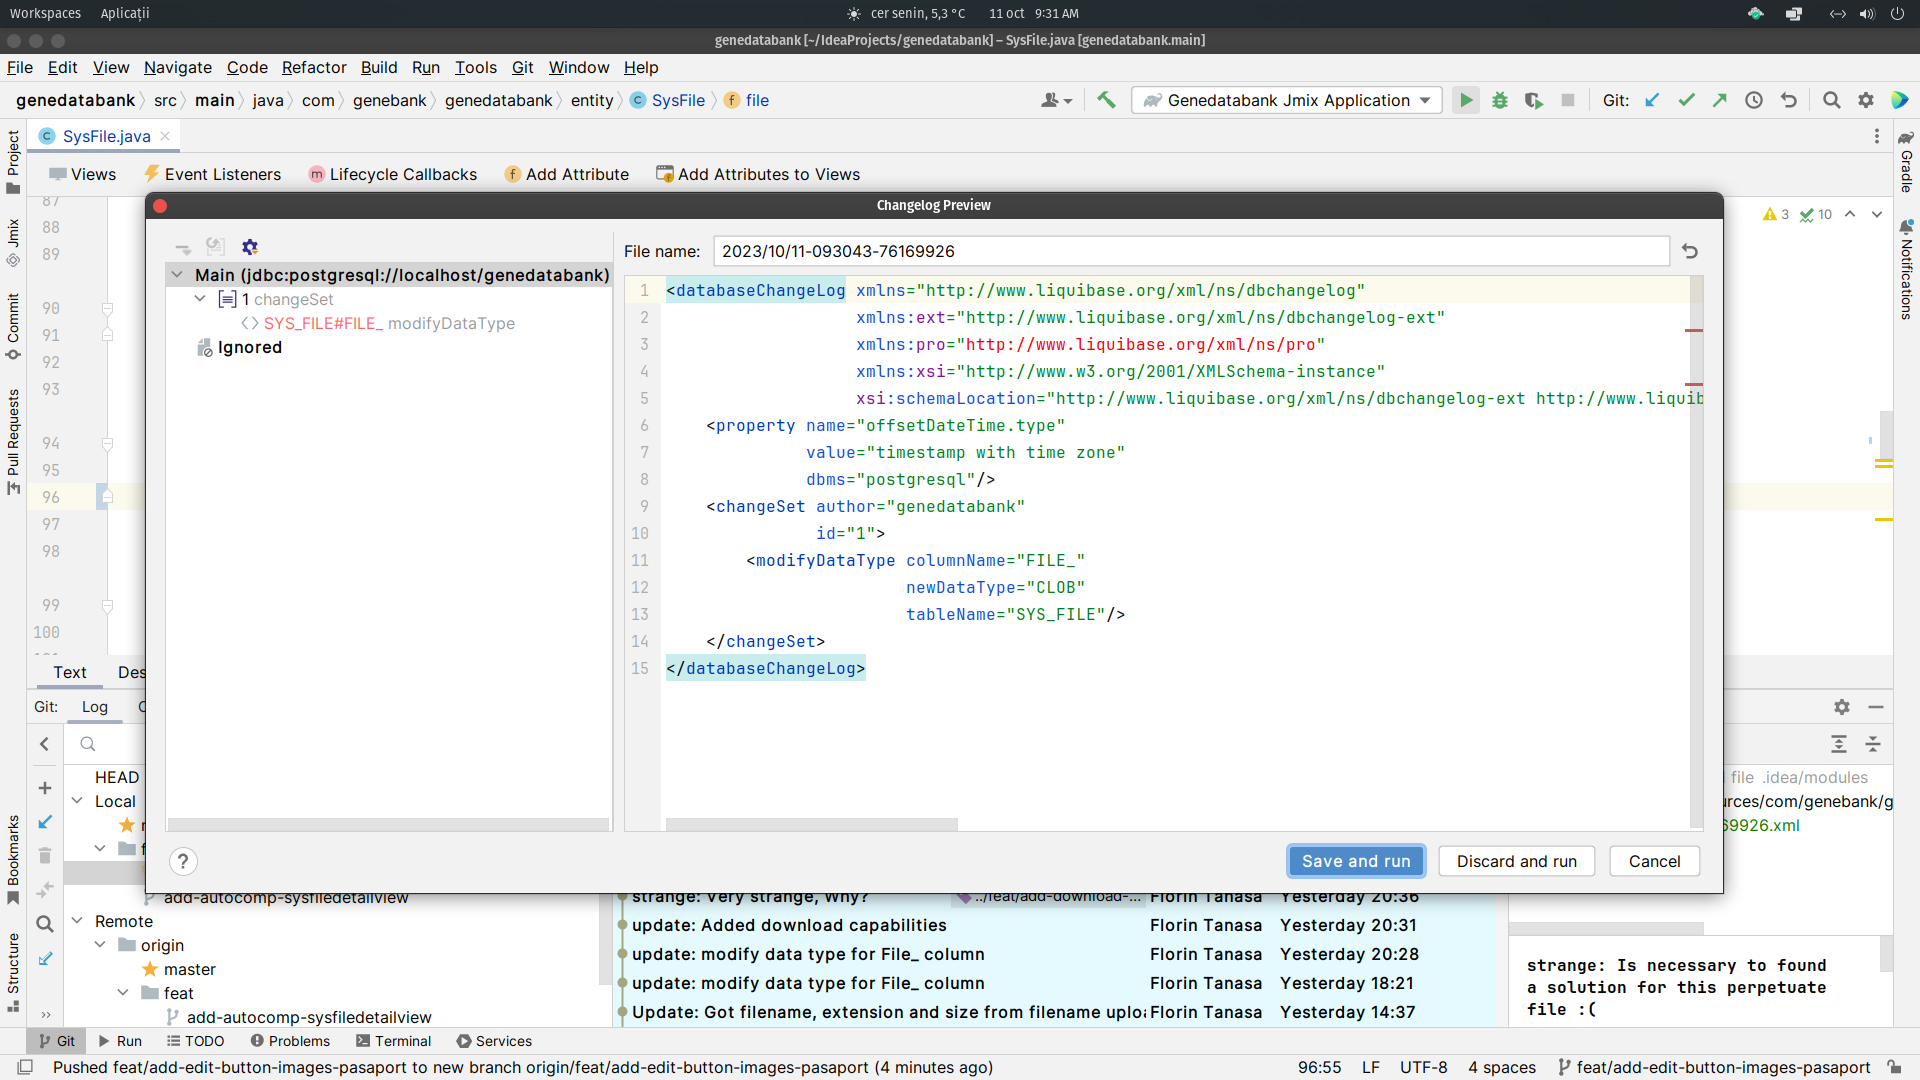This screenshot has height=1080, width=1920.
Task: Toggle the Commit tool window
Action: (13, 327)
